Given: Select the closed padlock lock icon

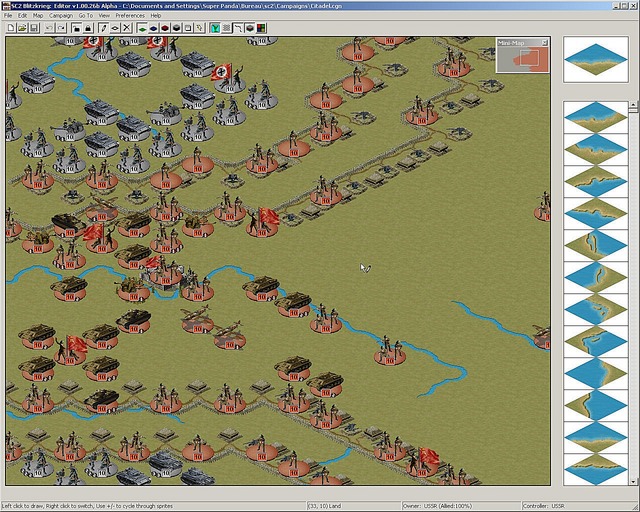Looking at the screenshot, I should point(88,28).
